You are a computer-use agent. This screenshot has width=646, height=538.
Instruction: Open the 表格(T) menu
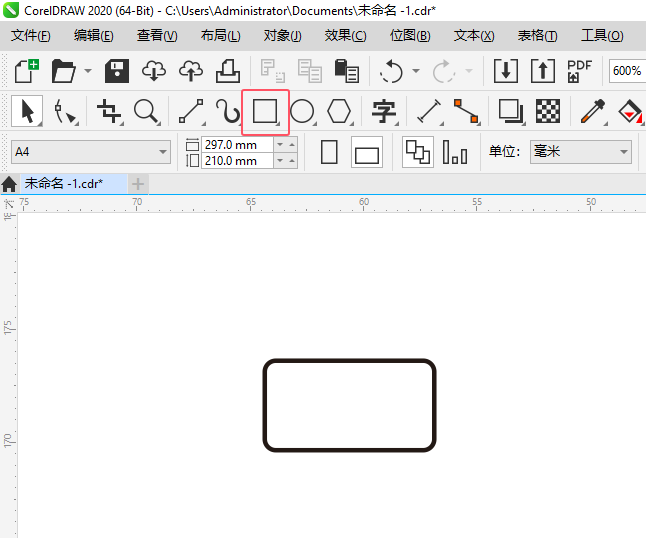point(537,35)
